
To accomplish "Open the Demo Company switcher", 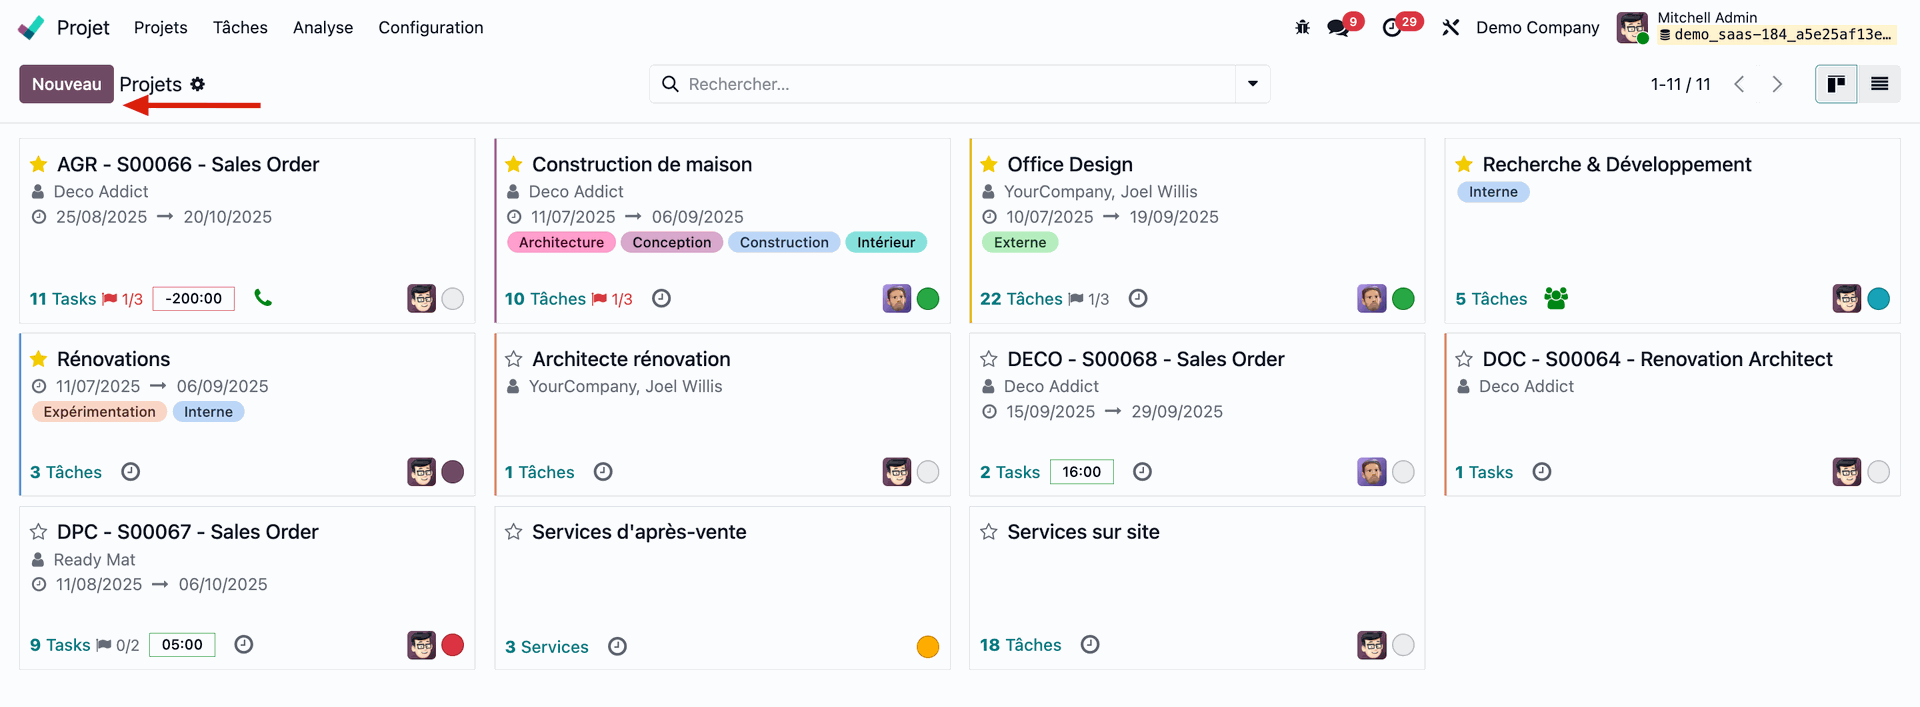I will [x=1537, y=28].
